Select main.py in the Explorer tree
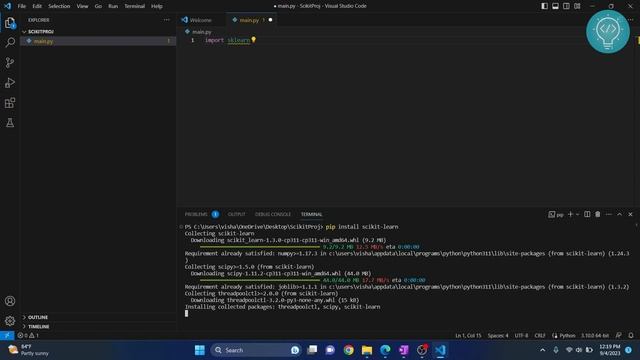 coord(98,41)
